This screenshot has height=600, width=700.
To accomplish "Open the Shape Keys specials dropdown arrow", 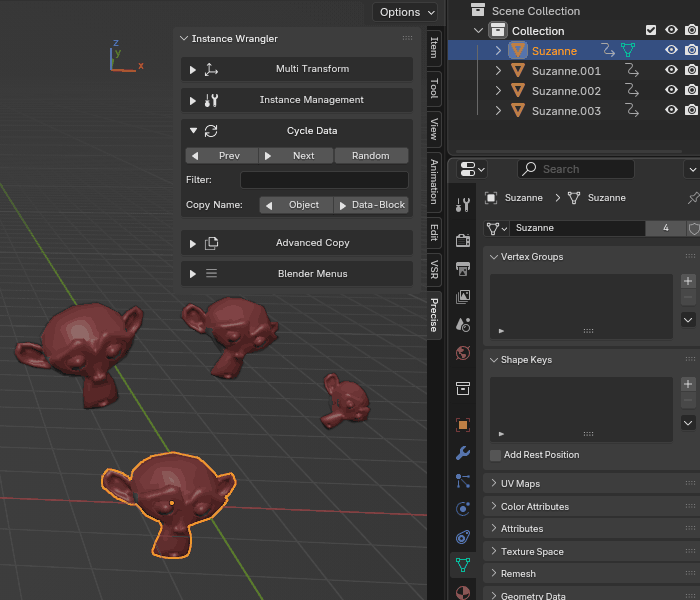I will click(x=688, y=423).
